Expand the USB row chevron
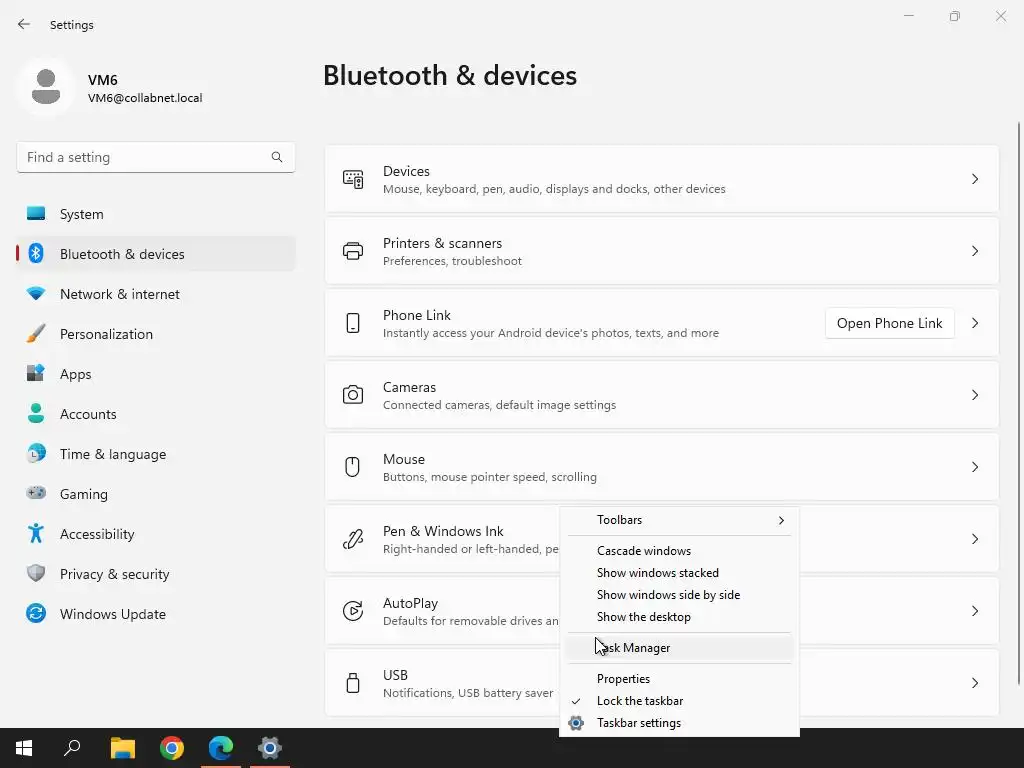The height and width of the screenshot is (768, 1024). pos(974,682)
